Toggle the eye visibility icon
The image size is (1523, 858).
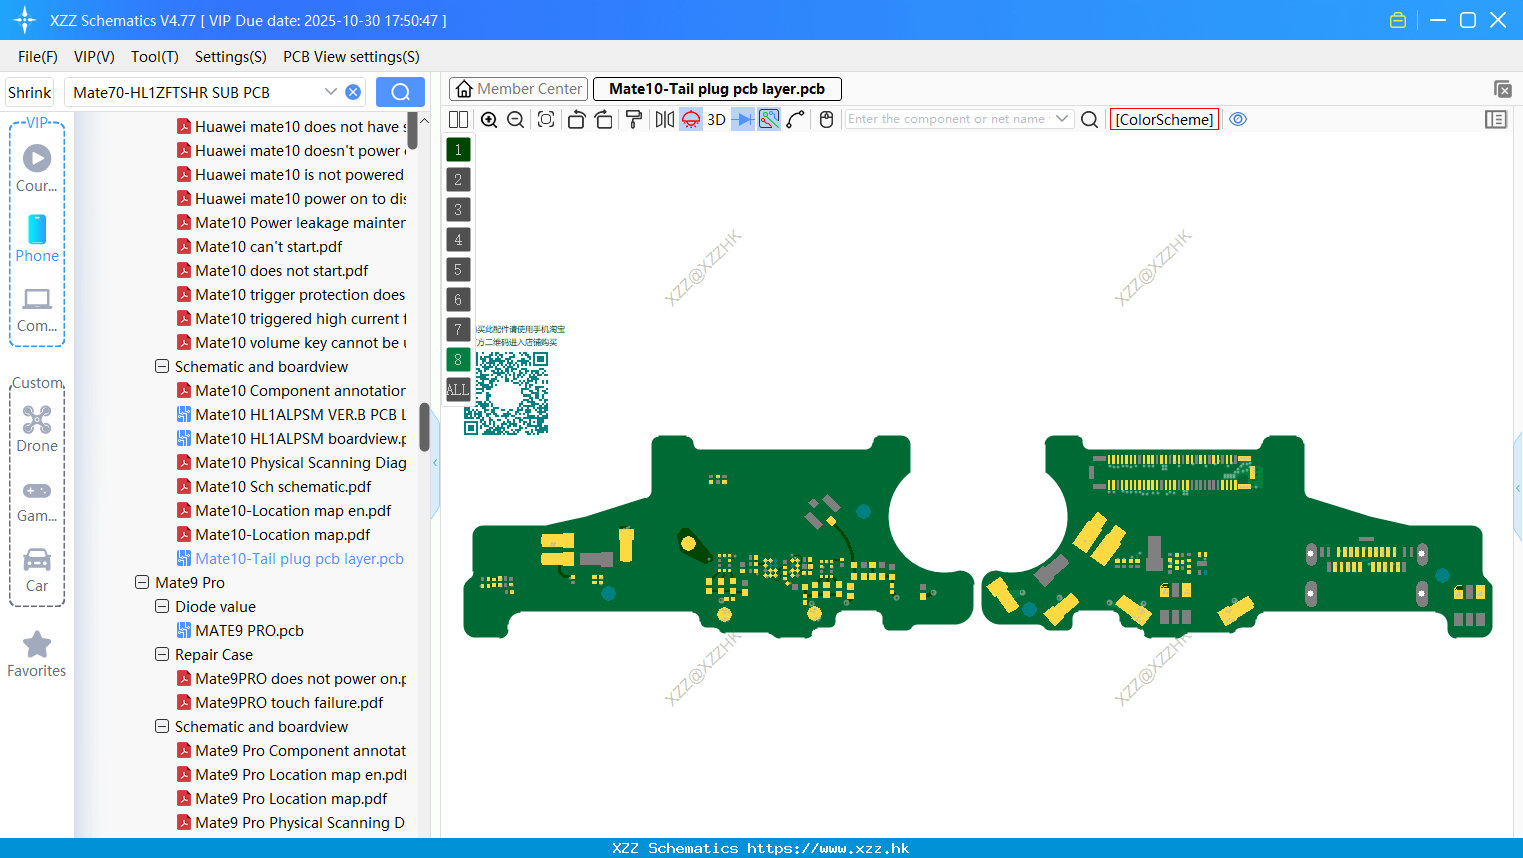click(1238, 119)
